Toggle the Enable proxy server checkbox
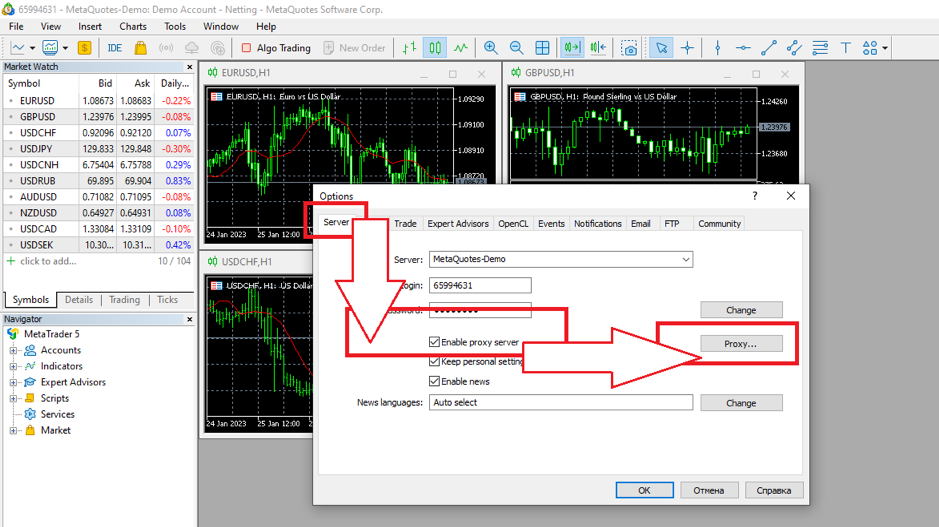The image size is (939, 527). pos(435,342)
